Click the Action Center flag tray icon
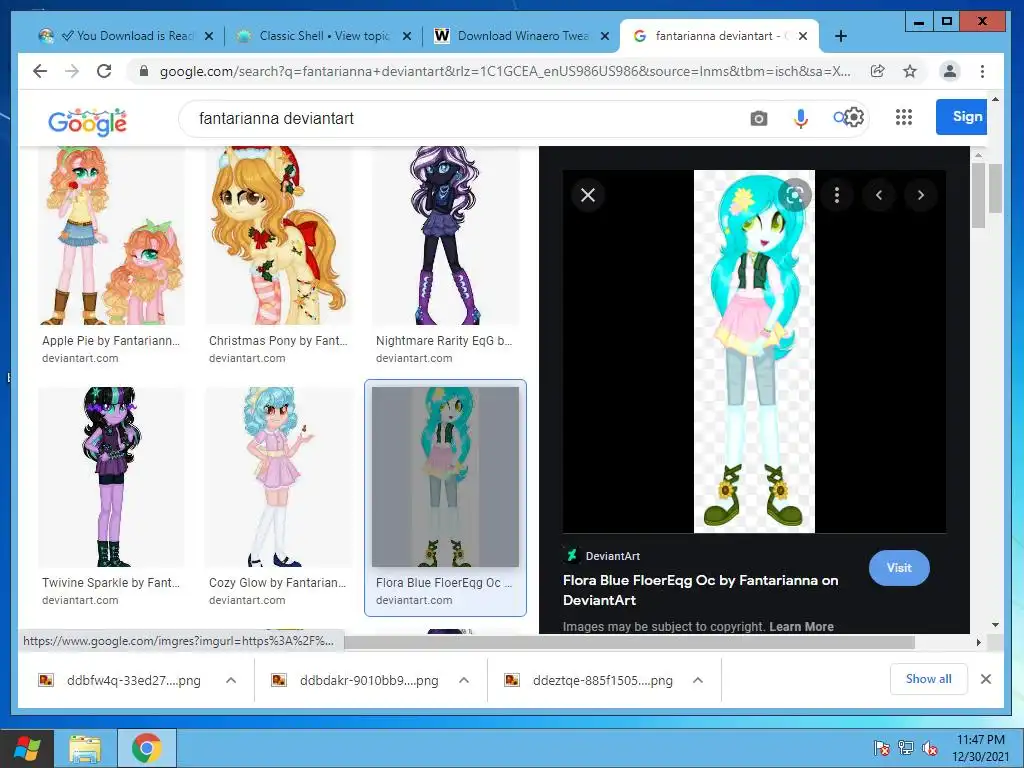Viewport: 1024px width, 768px height. (881, 748)
